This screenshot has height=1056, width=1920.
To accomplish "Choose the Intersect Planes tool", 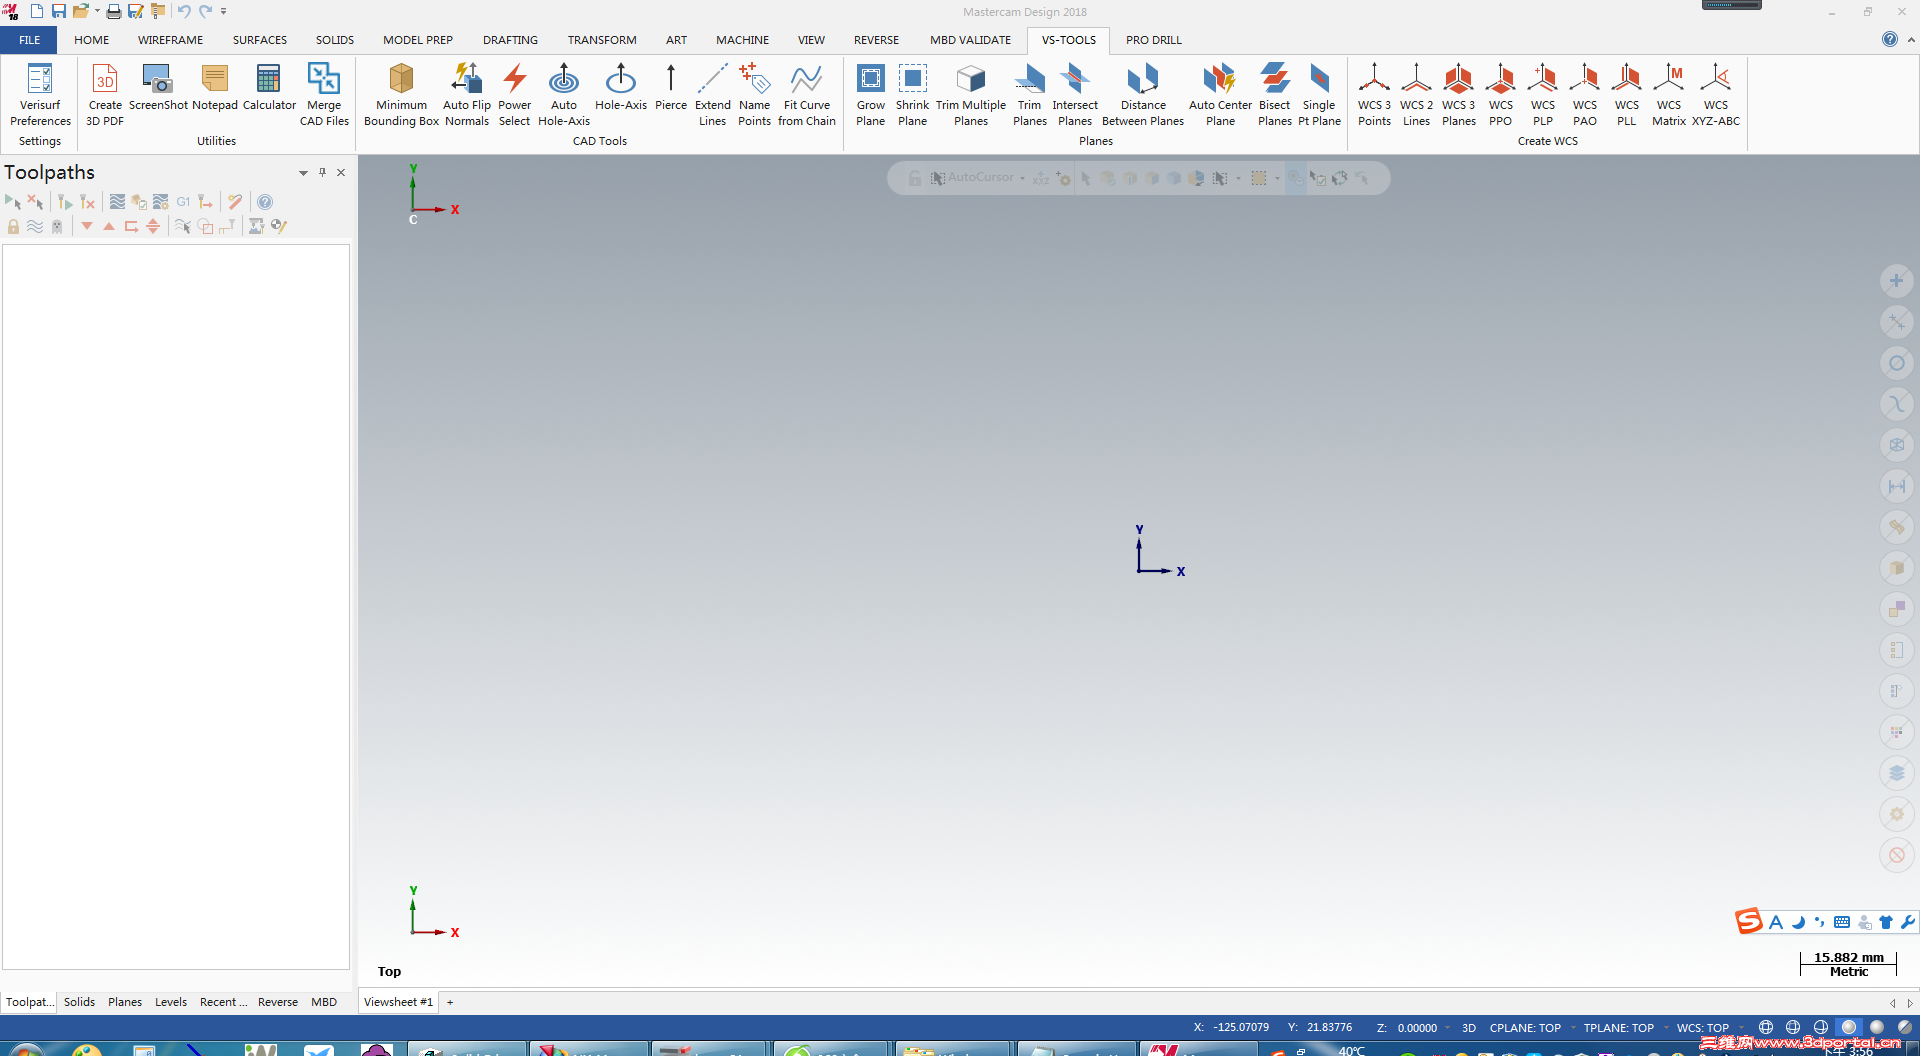I will pyautogui.click(x=1075, y=94).
